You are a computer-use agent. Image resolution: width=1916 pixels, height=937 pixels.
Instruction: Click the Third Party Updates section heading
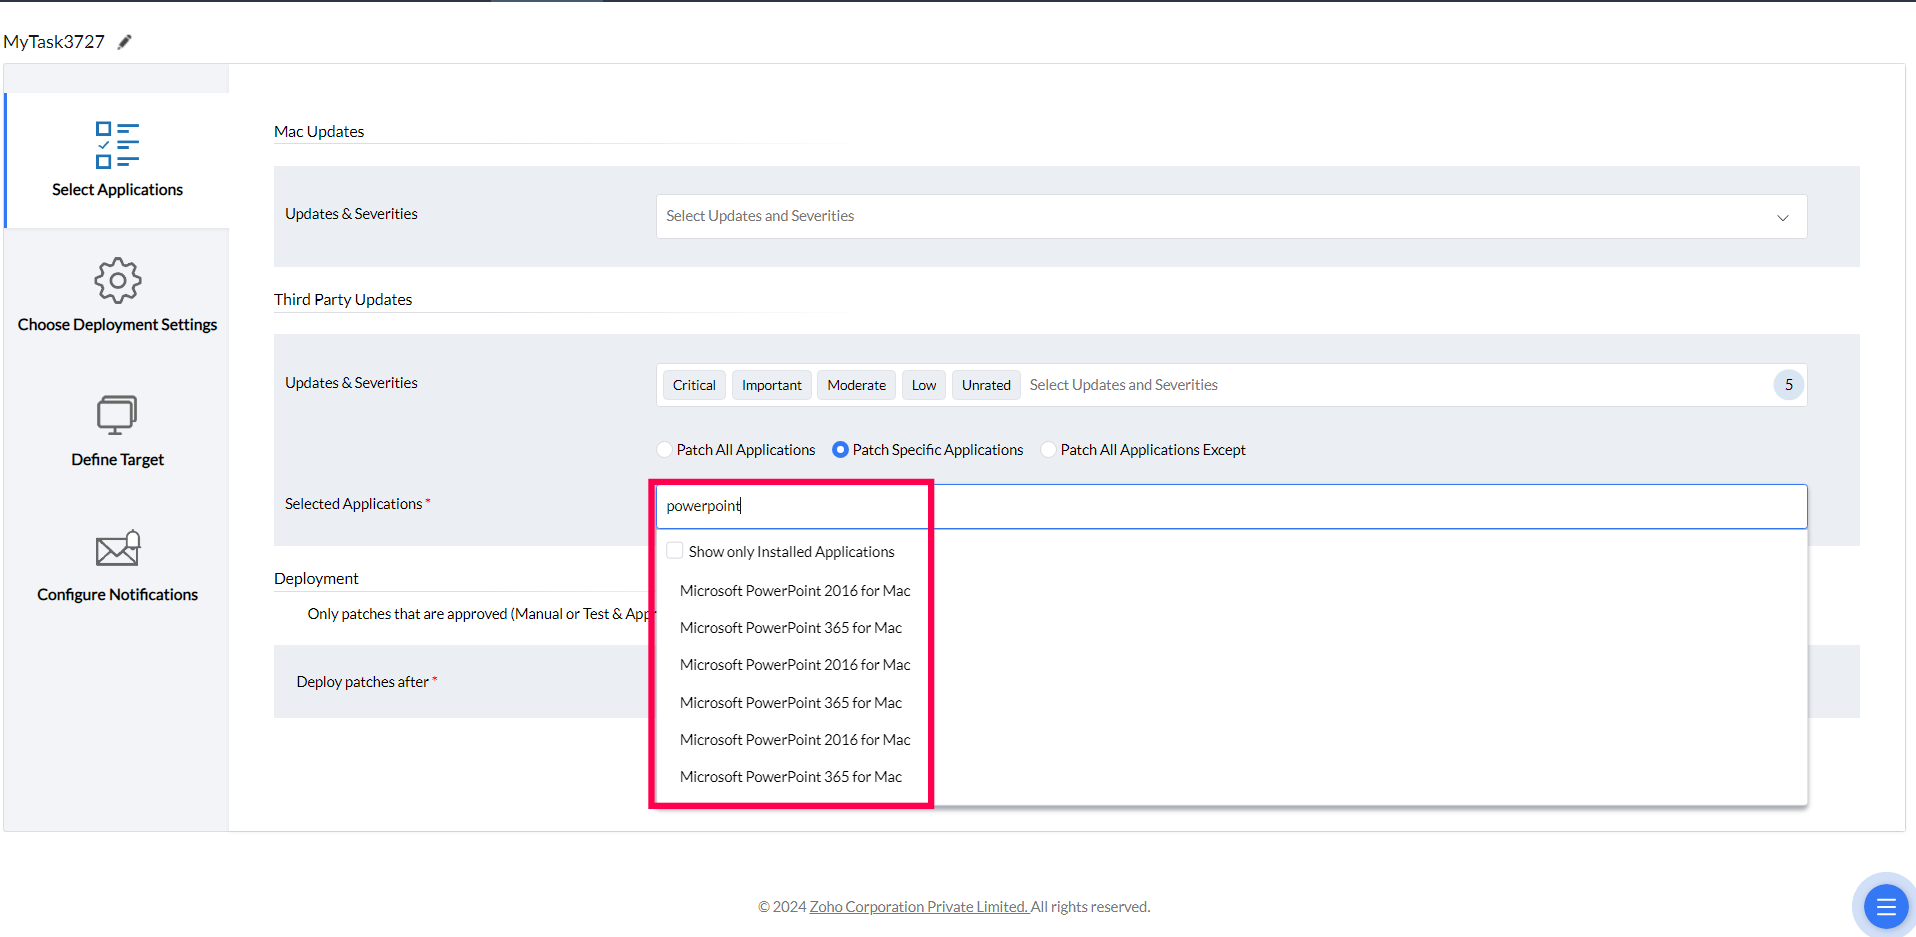[343, 300]
